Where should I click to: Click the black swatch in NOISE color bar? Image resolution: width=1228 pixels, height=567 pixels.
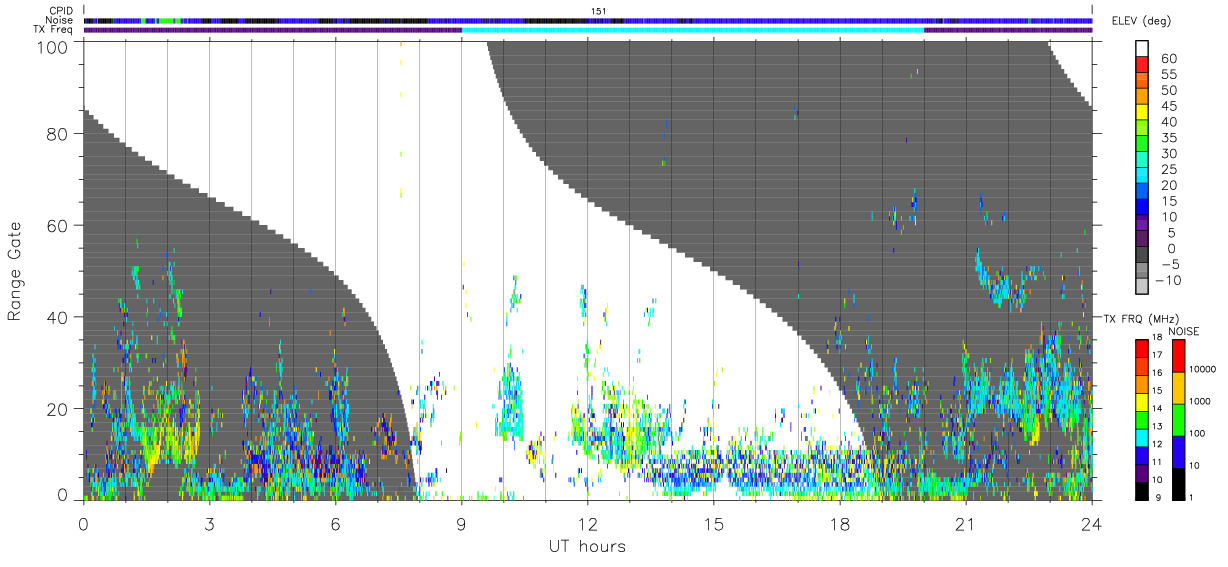point(1178,483)
